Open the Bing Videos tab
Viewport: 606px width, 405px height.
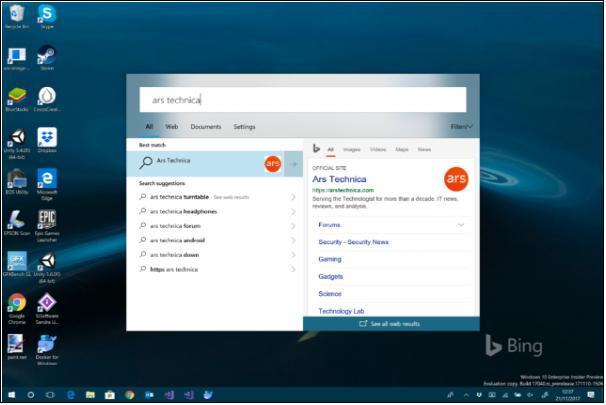[378, 149]
